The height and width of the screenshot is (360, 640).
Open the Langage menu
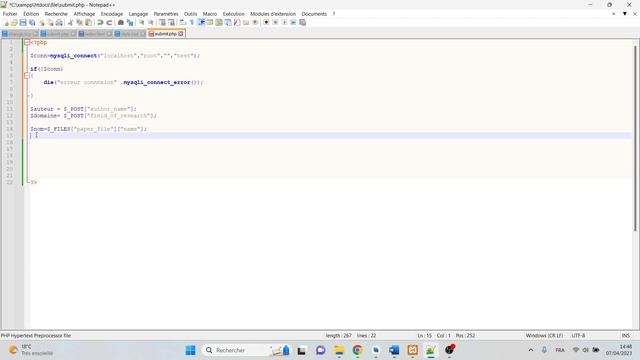click(138, 14)
